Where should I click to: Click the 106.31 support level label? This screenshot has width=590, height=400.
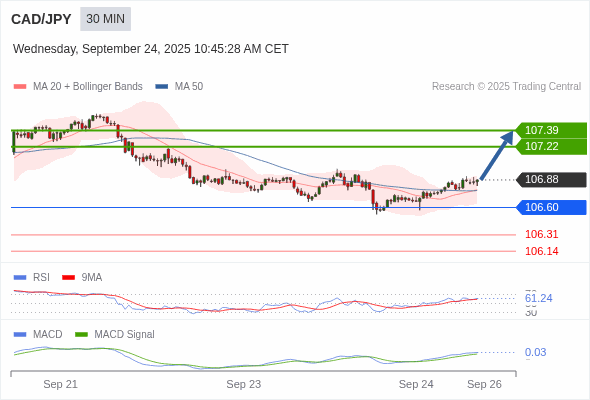point(541,234)
